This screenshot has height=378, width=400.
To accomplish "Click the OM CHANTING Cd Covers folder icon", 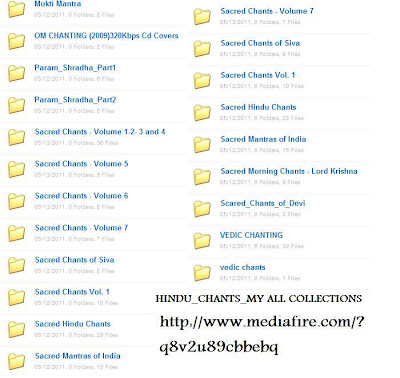I will [x=16, y=41].
